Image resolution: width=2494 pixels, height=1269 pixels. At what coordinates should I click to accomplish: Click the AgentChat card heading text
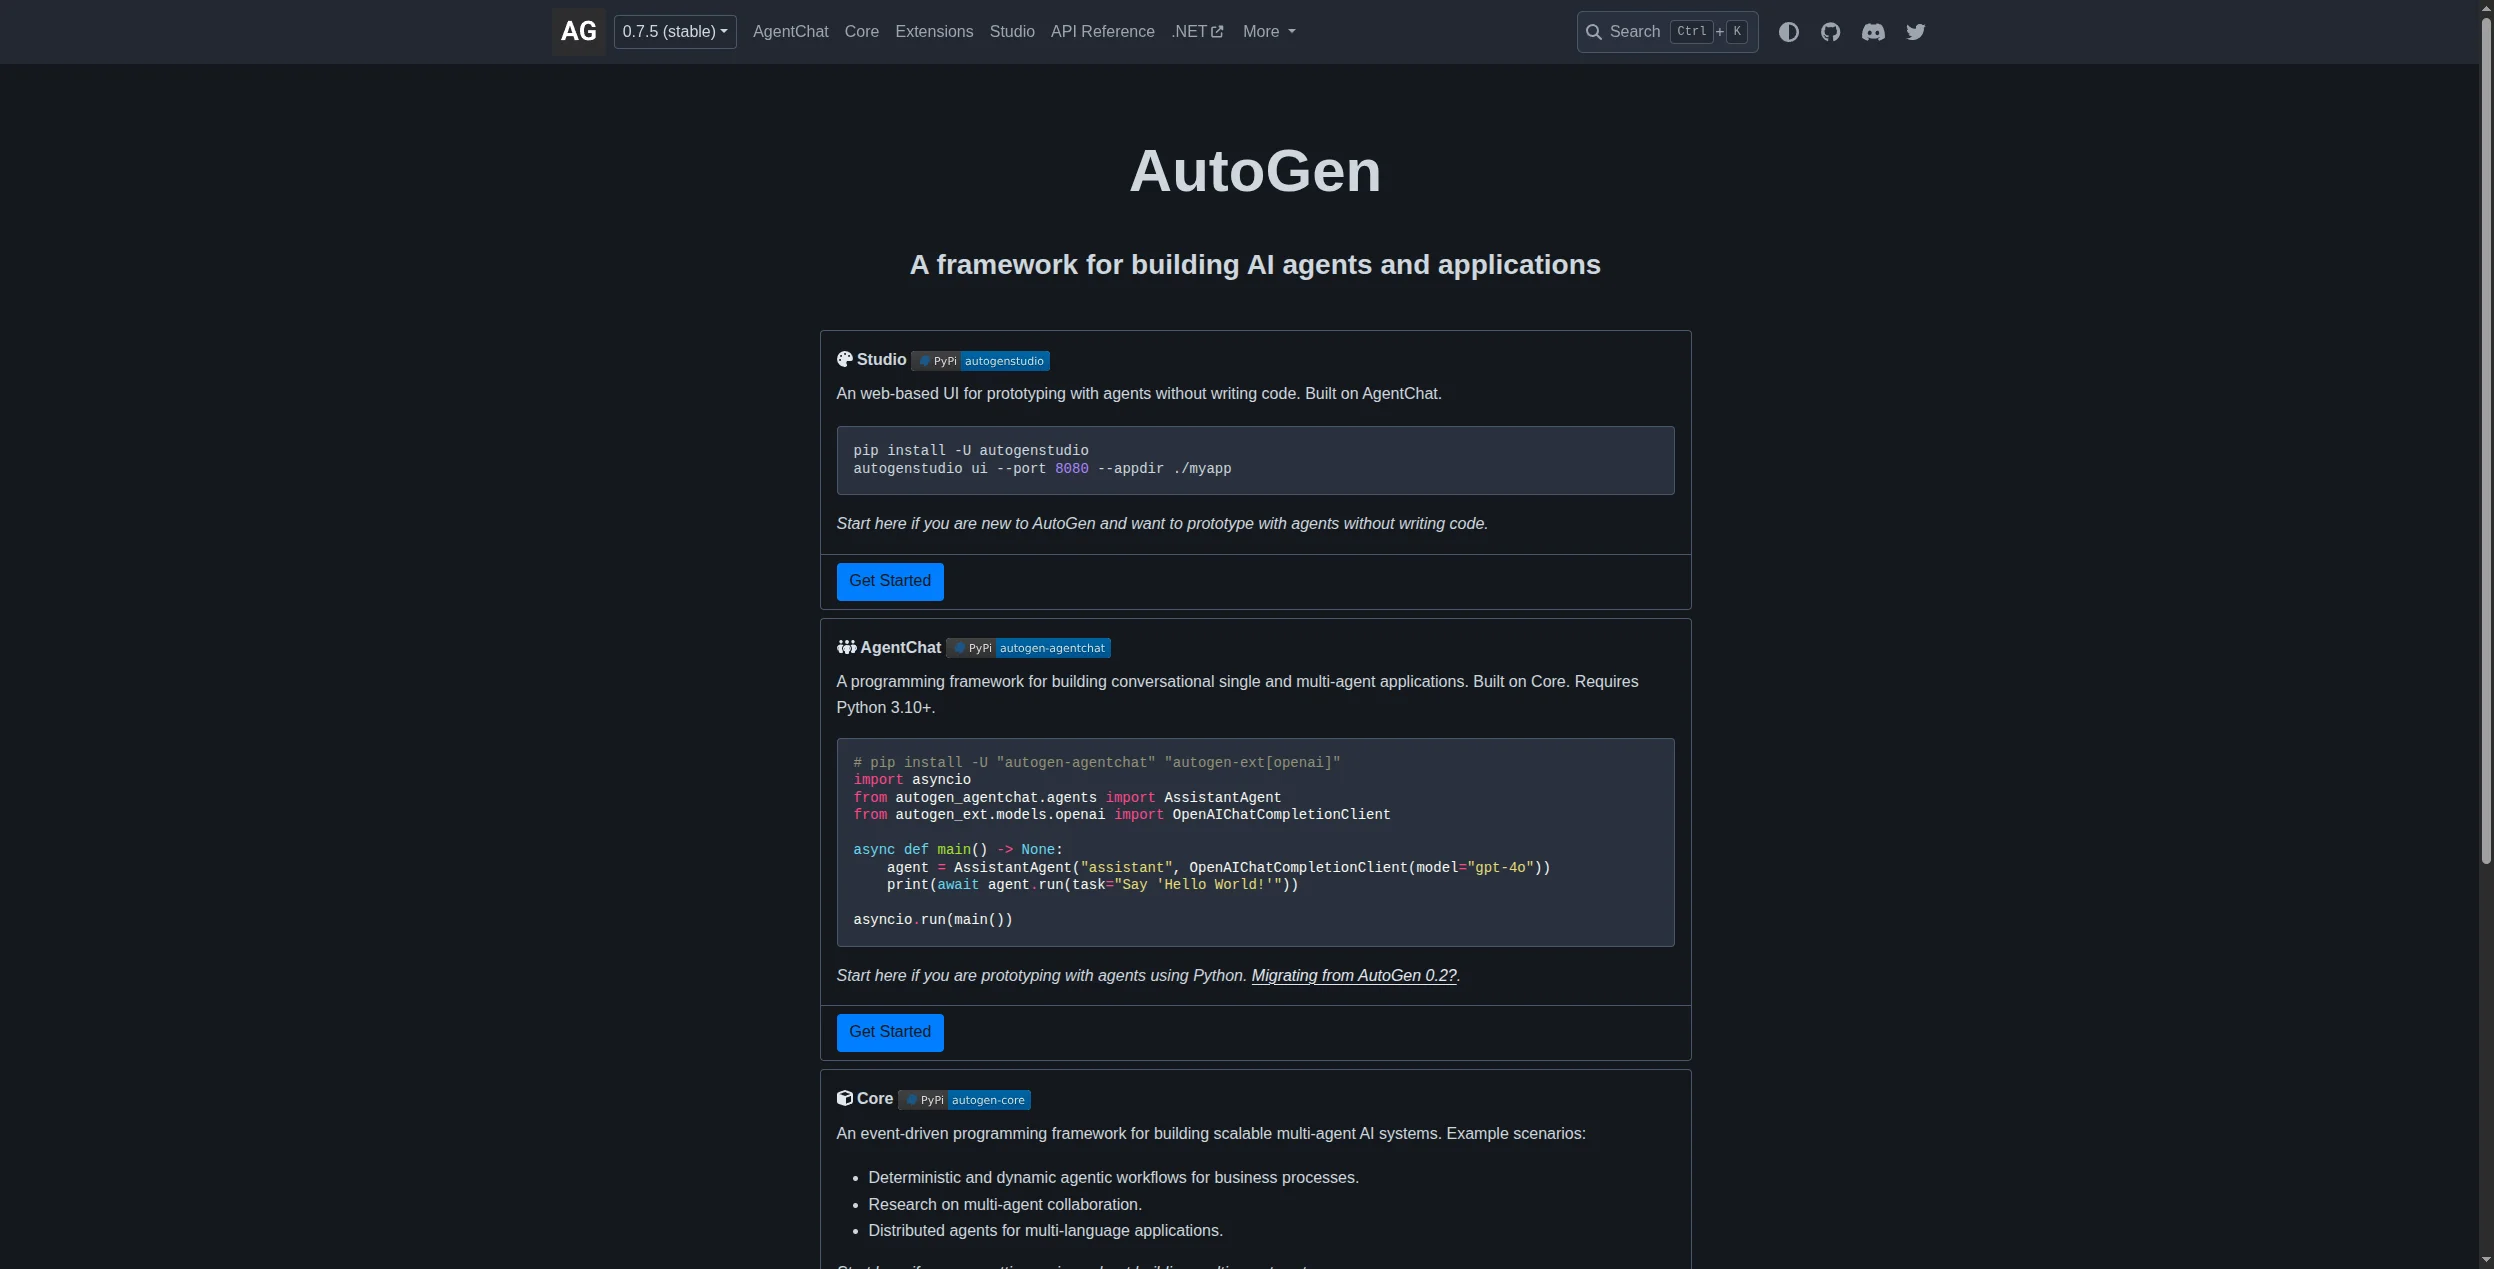coord(900,648)
